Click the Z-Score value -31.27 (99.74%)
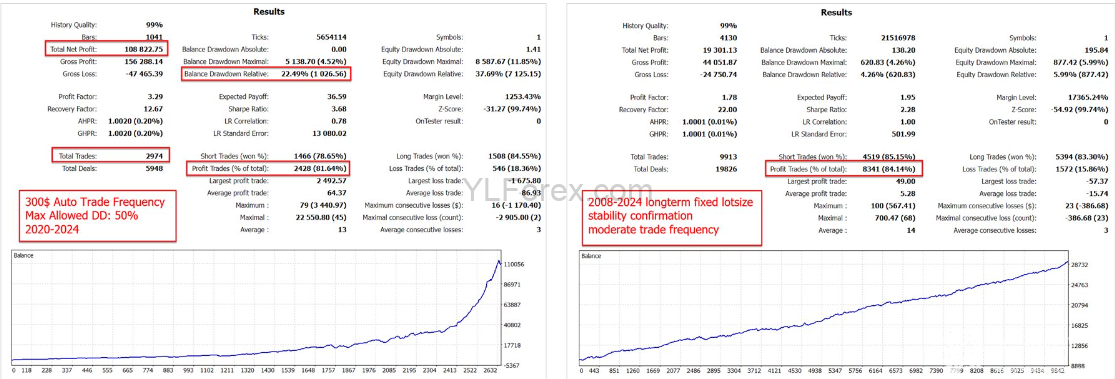The image size is (1115, 379). click(x=513, y=109)
